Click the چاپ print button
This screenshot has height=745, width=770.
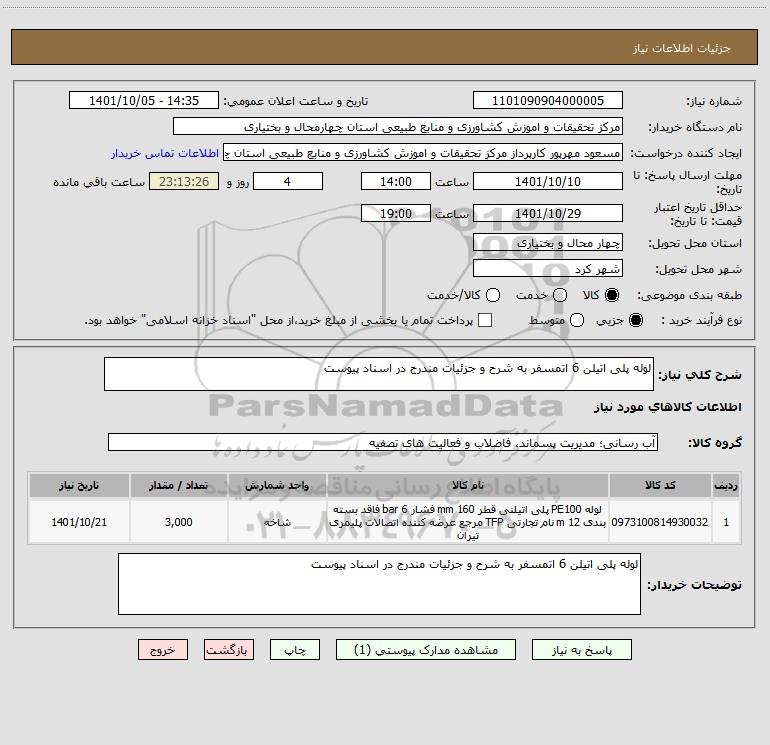295,650
